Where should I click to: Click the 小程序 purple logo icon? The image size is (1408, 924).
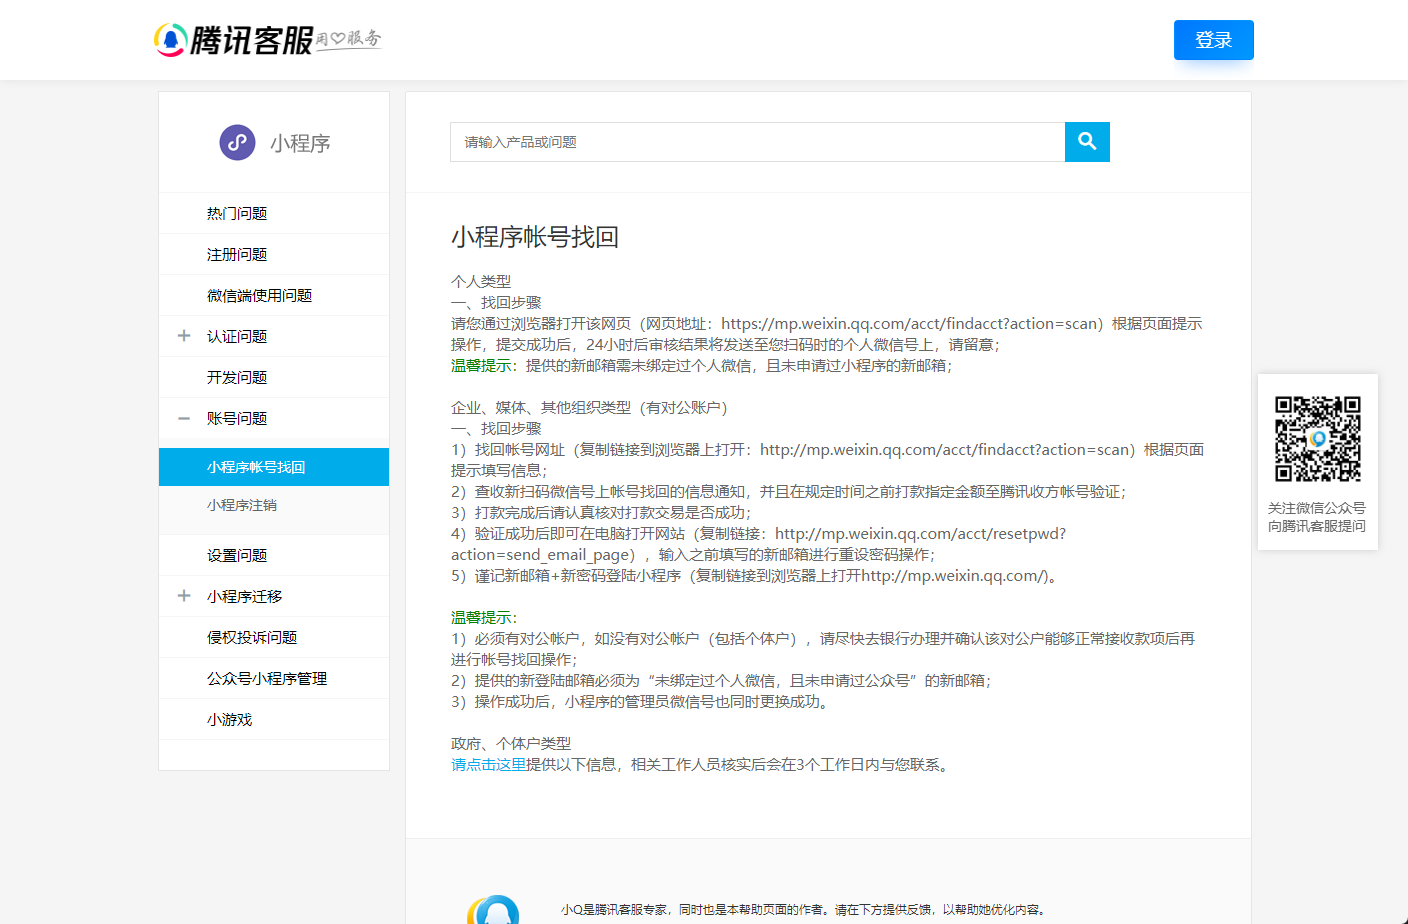coord(238,143)
